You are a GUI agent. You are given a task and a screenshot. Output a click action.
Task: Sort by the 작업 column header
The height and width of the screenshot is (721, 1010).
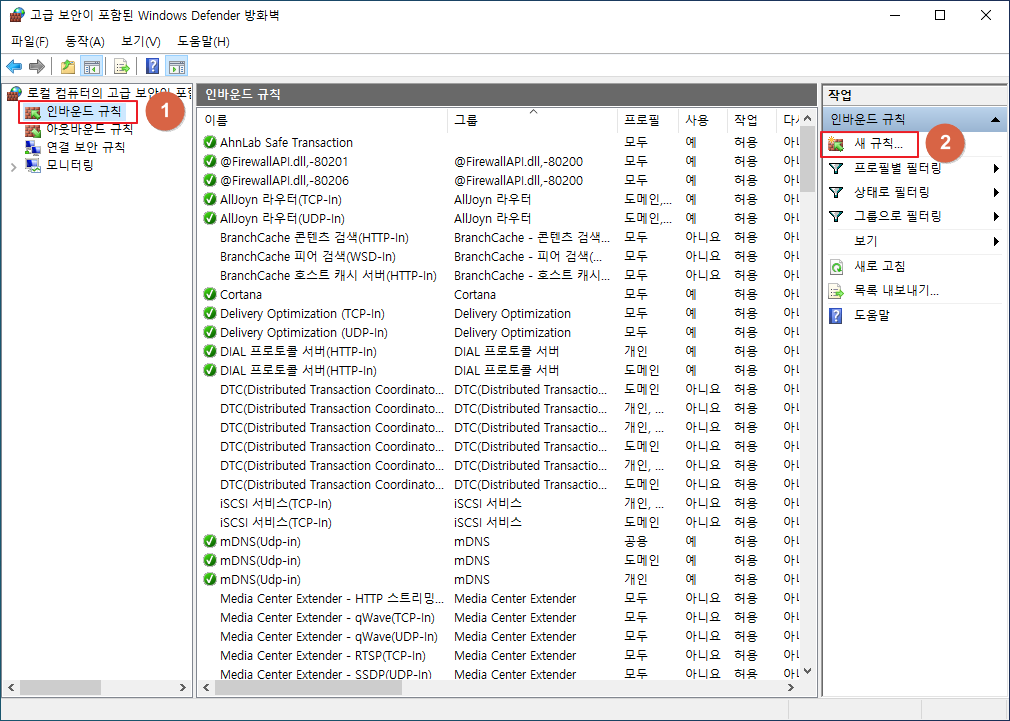[x=752, y=120]
